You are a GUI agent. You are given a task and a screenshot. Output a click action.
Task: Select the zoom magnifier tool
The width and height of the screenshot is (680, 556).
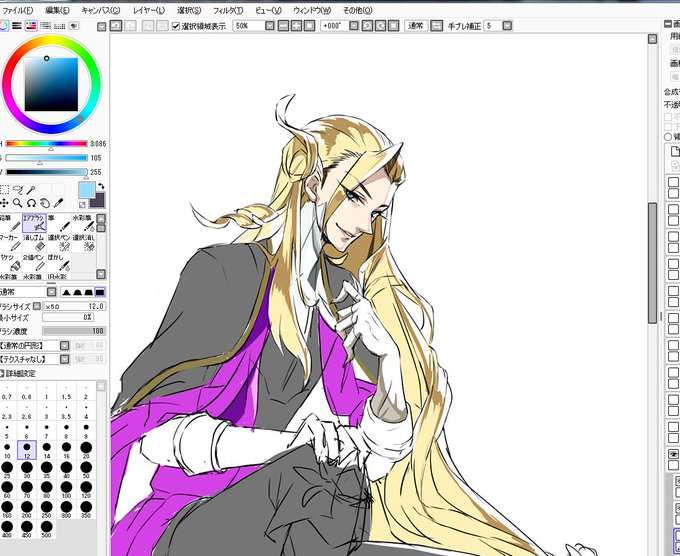[x=18, y=203]
